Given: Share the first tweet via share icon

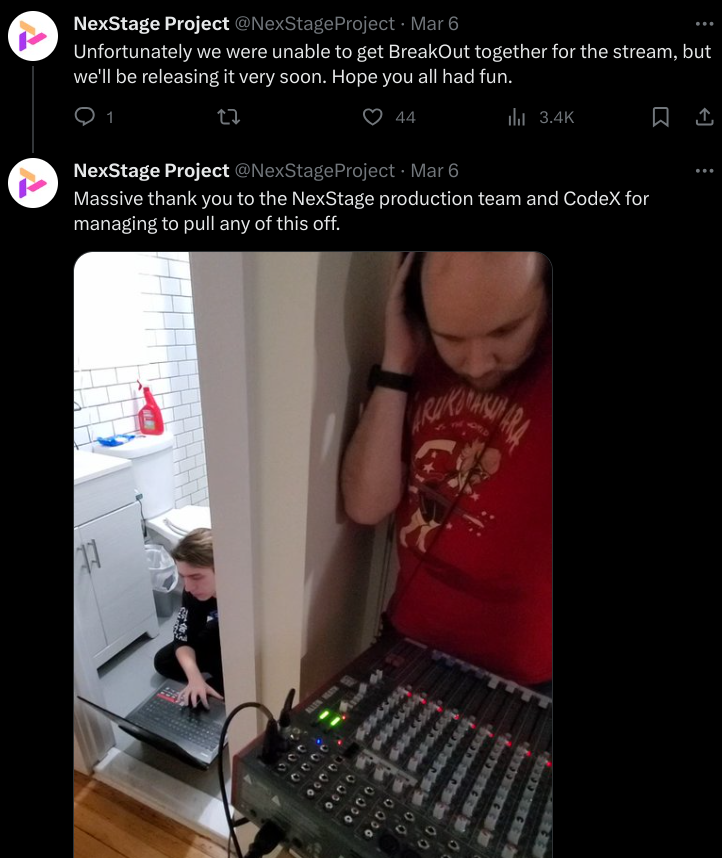Looking at the screenshot, I should 704,117.
